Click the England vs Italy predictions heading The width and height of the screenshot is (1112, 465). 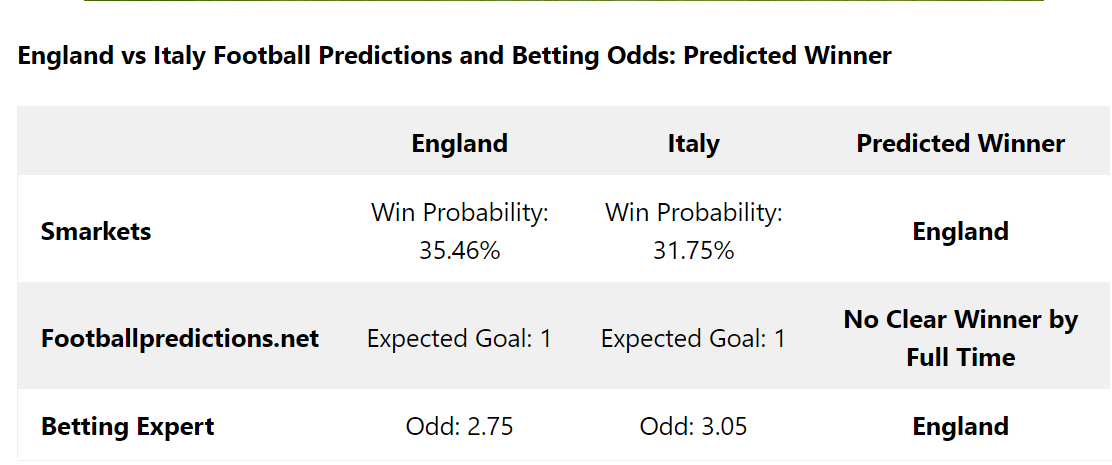pos(454,56)
